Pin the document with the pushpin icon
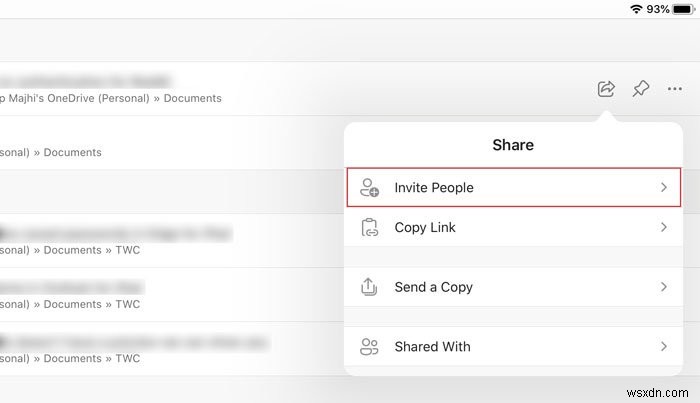Image resolution: width=700 pixels, height=403 pixels. click(641, 89)
